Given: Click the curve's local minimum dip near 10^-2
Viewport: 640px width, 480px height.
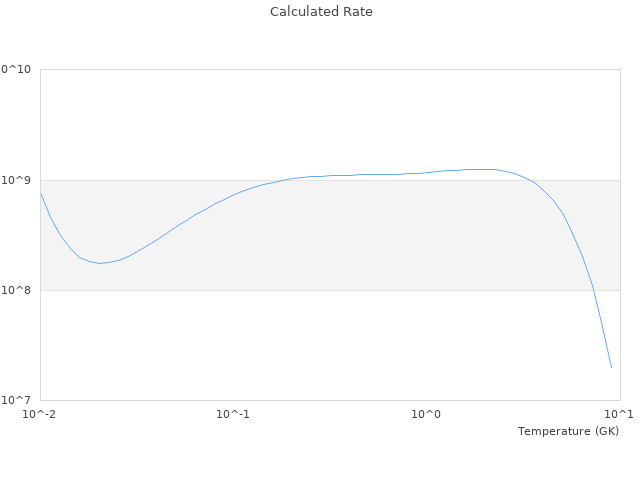Looking at the screenshot, I should tap(99, 263).
